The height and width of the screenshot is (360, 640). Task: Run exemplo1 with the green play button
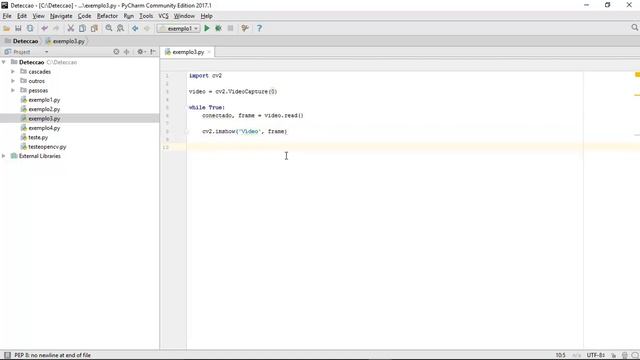[x=207, y=28]
